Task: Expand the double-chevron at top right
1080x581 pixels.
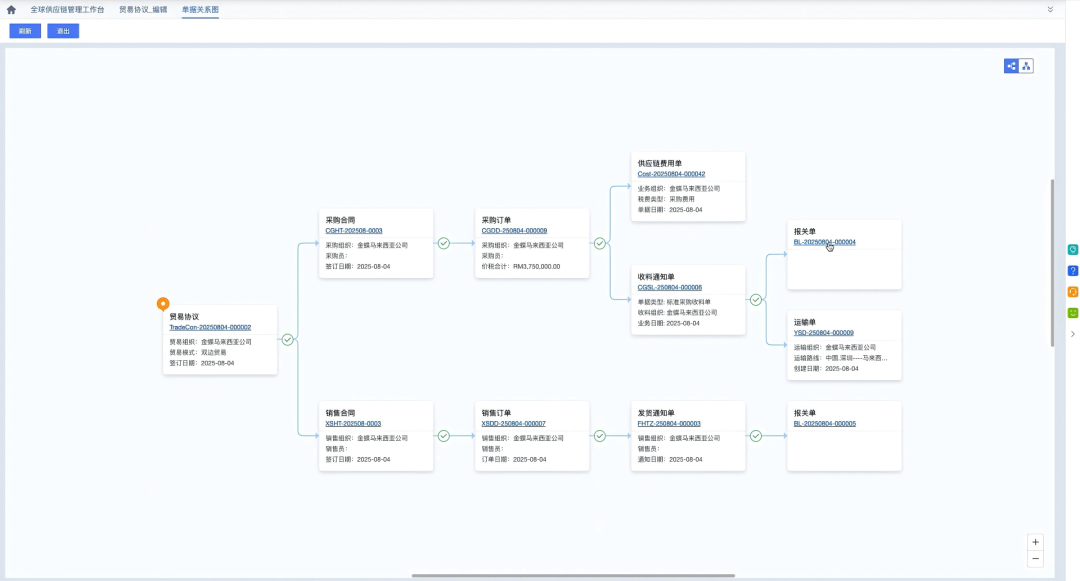Action: click(x=1050, y=9)
